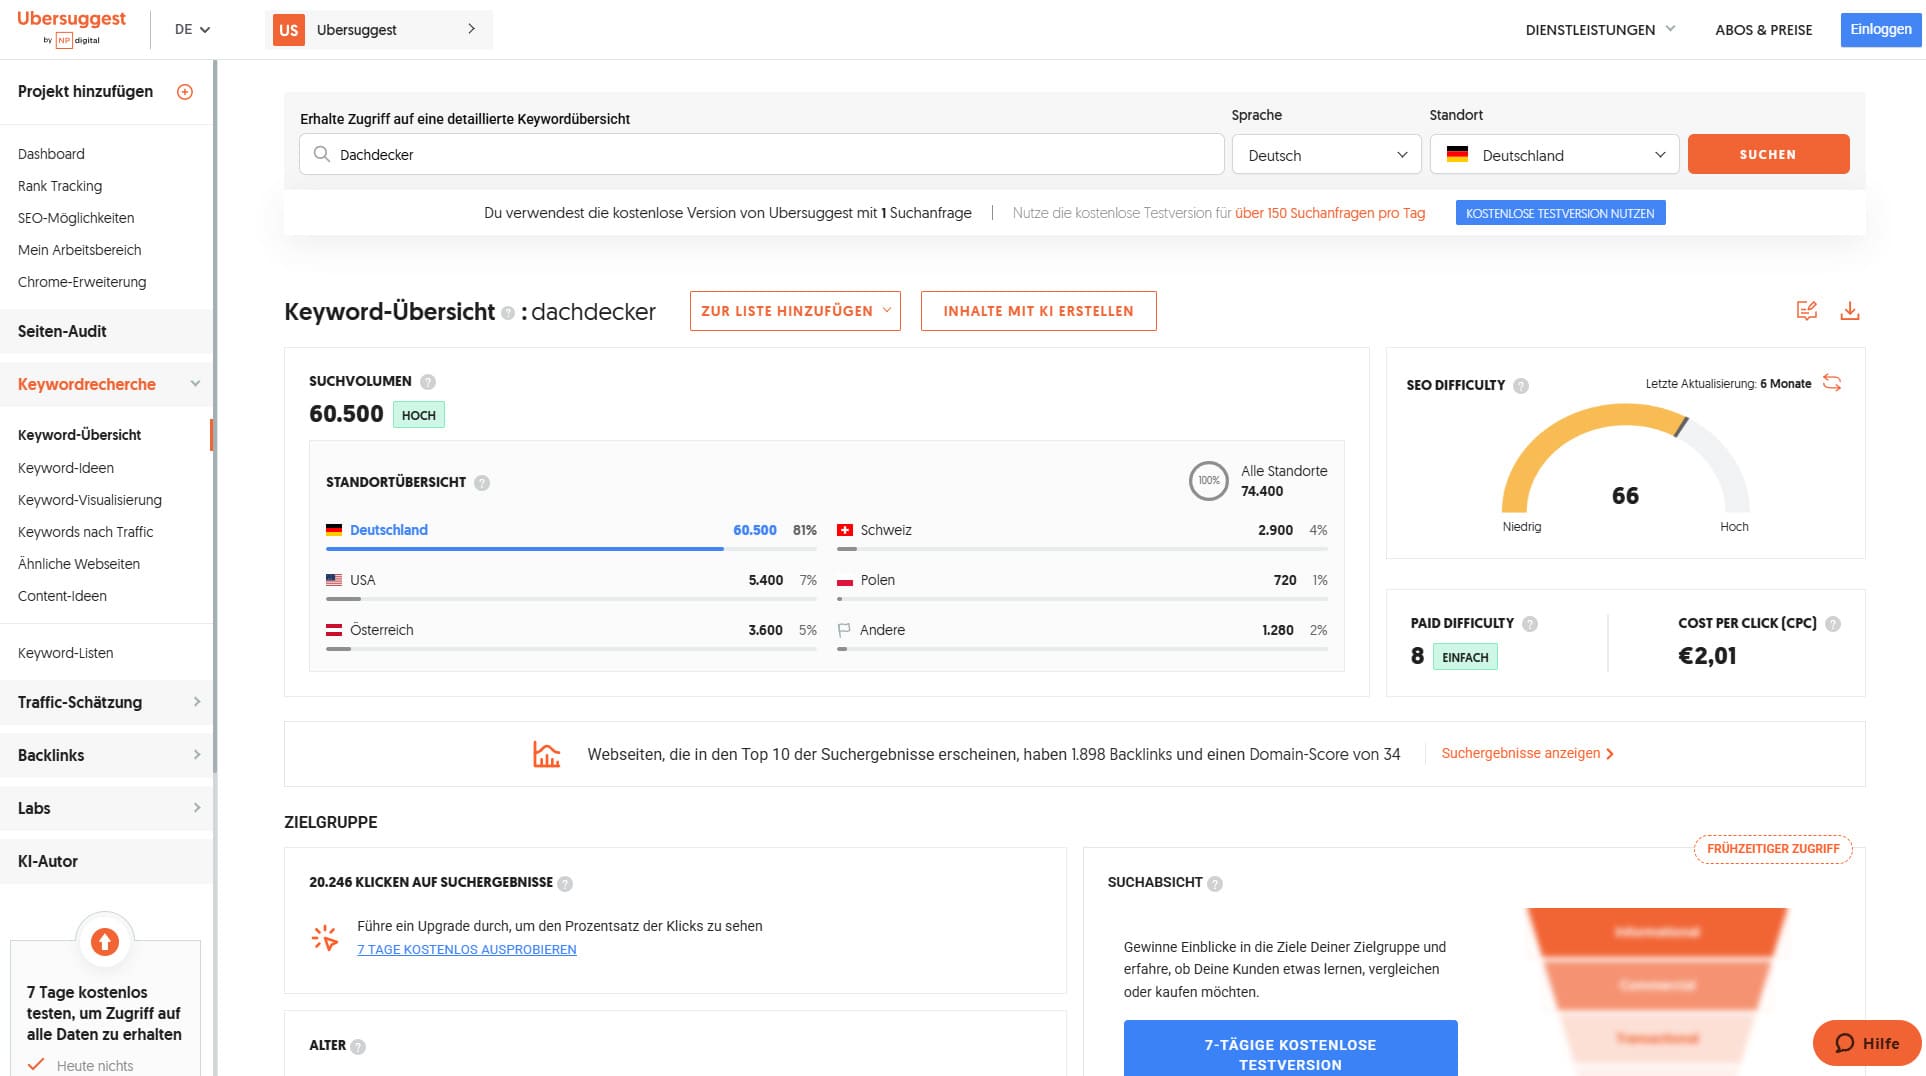Image resolution: width=1926 pixels, height=1076 pixels.
Task: Click the Ubersuggest logo
Action: [x=71, y=28]
